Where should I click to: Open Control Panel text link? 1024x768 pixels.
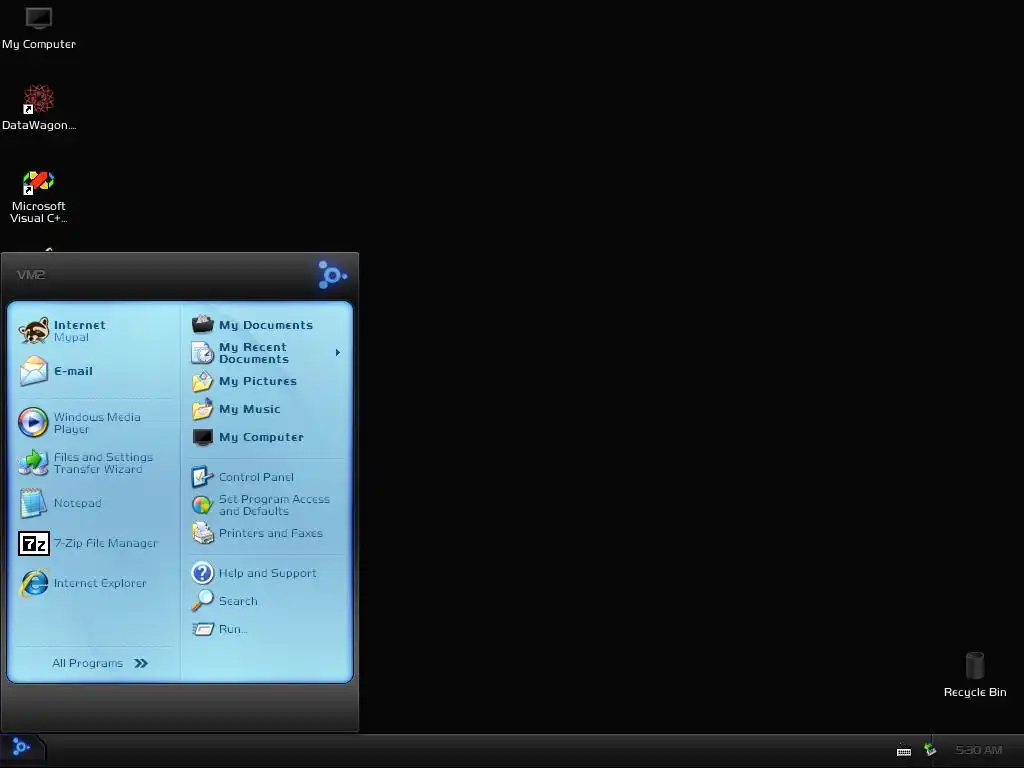[x=256, y=477]
